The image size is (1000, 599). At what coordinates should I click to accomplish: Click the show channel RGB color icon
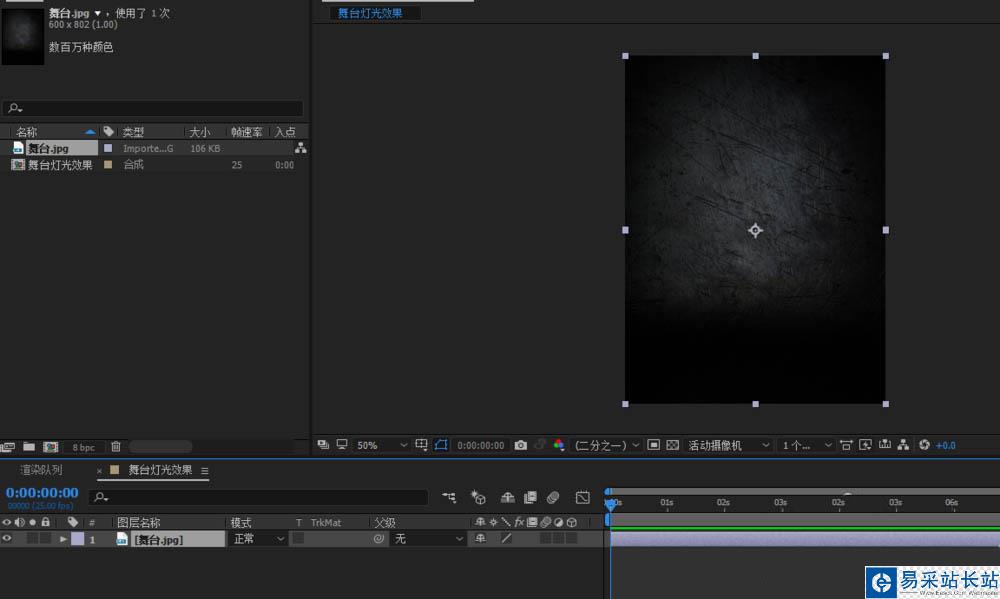point(559,445)
